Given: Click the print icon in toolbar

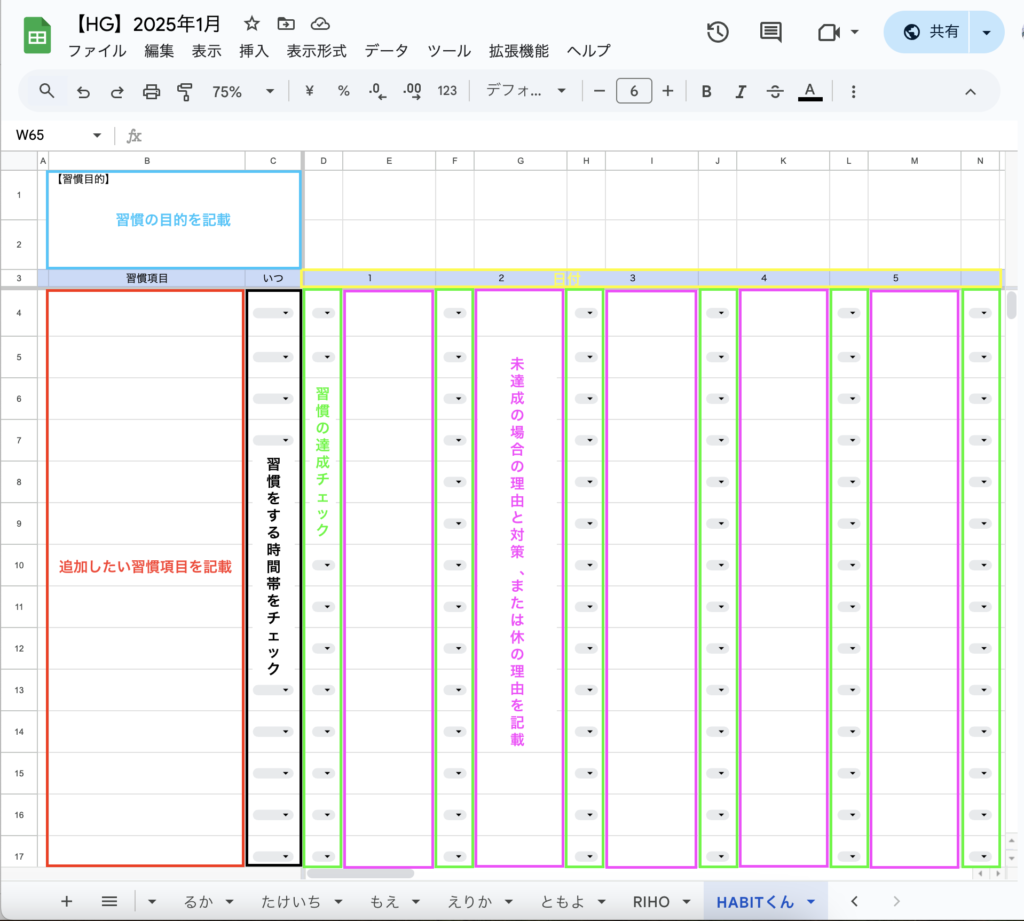Looking at the screenshot, I should click(151, 91).
